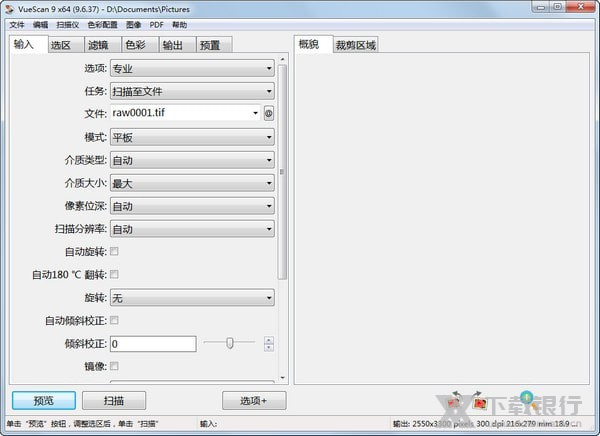The height and width of the screenshot is (436, 600).
Task: Open the 任务 dropdown showing 扫描至文件
Action: point(192,91)
